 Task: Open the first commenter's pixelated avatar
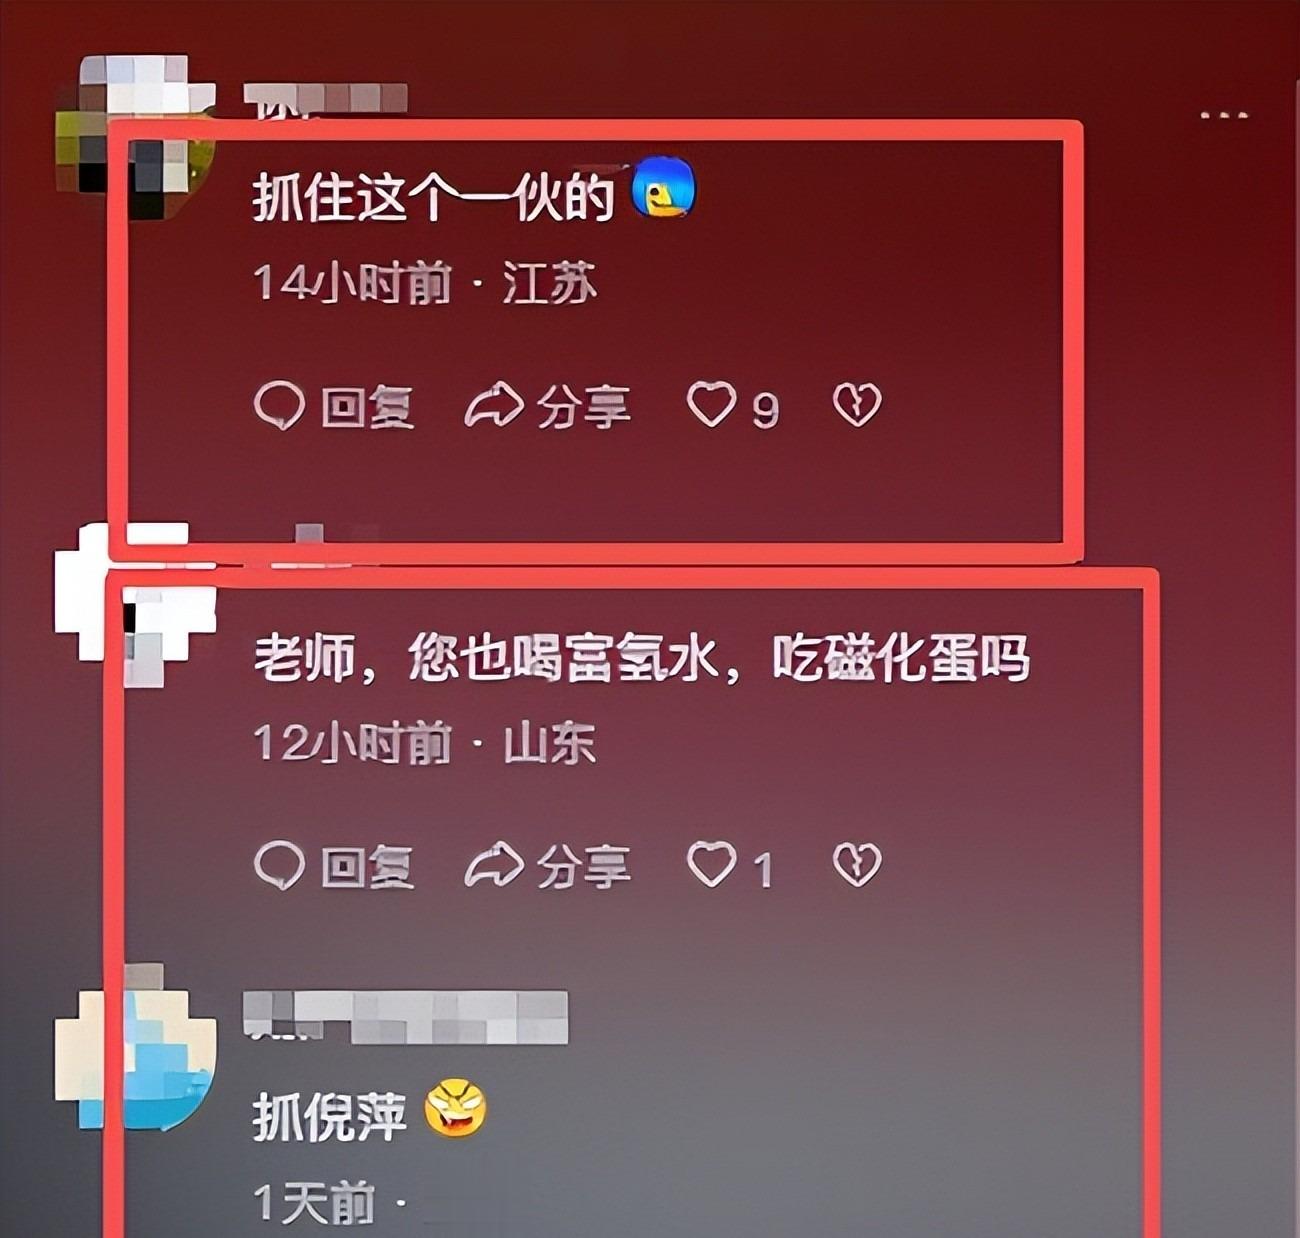point(135,137)
